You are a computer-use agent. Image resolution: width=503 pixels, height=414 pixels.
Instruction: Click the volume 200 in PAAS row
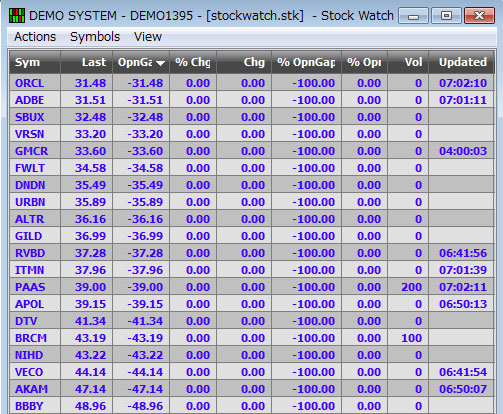pos(412,287)
